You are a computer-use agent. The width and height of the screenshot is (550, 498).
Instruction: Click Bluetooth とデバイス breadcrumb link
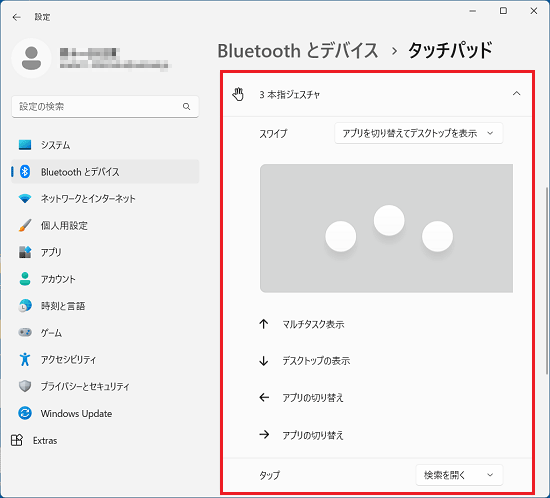pyautogui.click(x=298, y=51)
